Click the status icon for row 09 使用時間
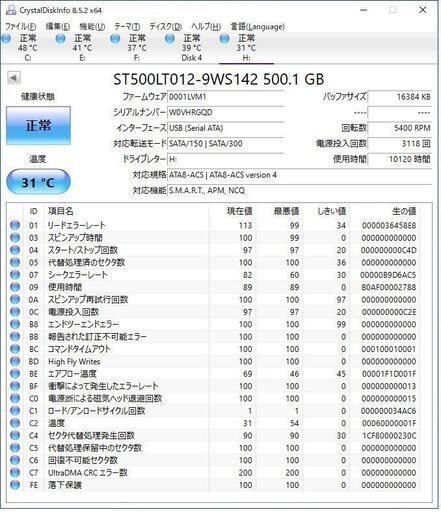Viewport: 441px width, 512px height. pyautogui.click(x=15, y=287)
